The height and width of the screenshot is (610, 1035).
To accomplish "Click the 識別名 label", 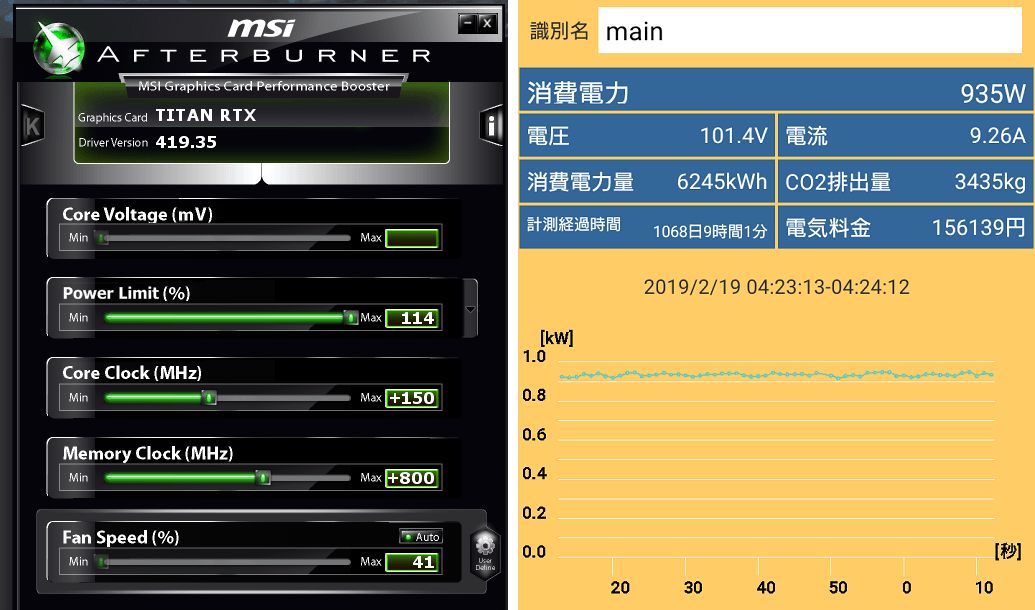I will [x=559, y=31].
